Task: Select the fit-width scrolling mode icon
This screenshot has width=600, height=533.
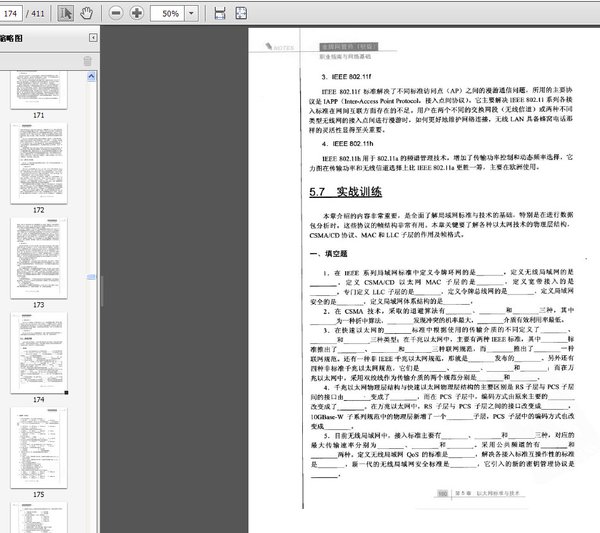Action: pos(220,13)
